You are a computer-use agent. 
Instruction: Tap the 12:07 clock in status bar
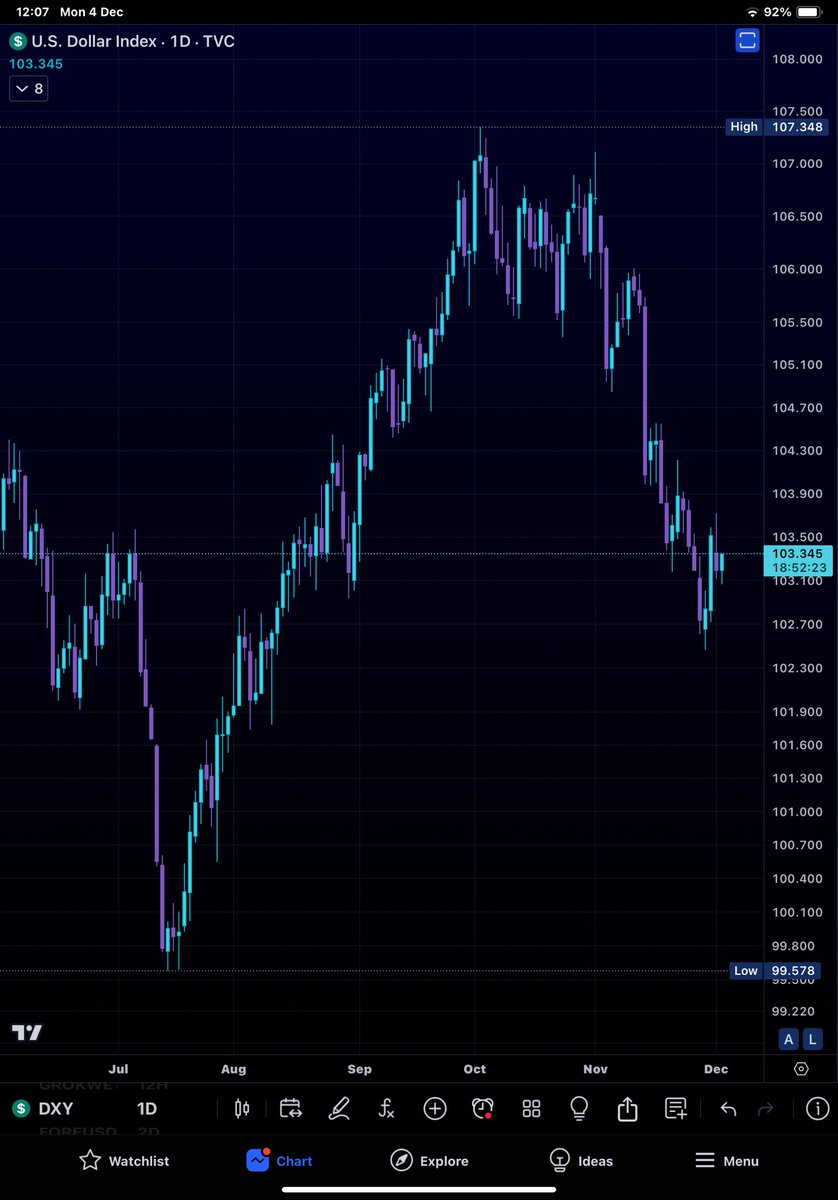(x=31, y=12)
